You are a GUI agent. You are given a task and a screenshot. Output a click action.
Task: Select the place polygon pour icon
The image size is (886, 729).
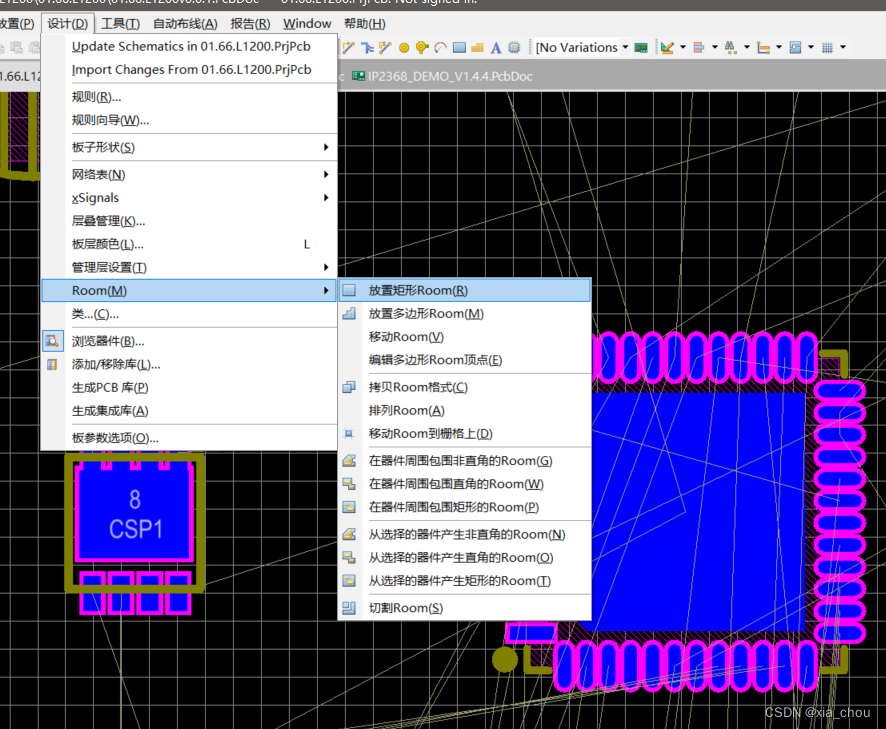coord(477,47)
